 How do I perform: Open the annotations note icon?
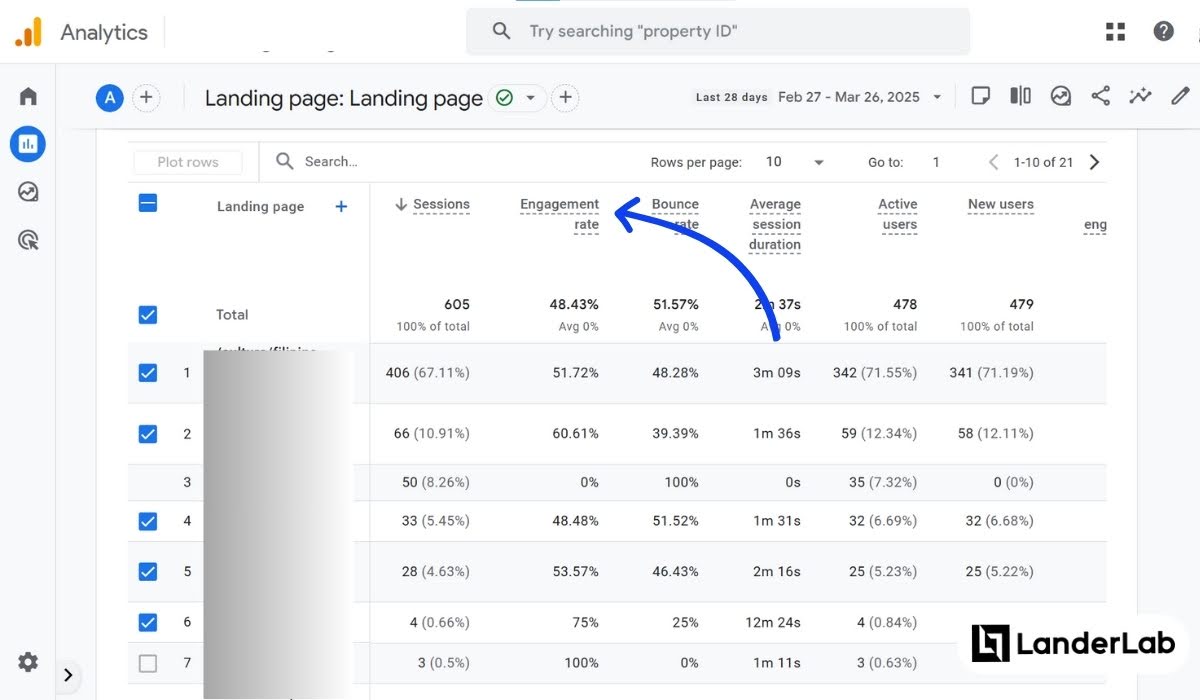981,96
